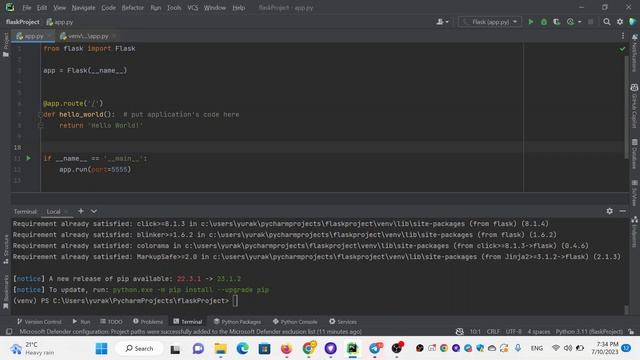Open the Tools menu

point(174,8)
